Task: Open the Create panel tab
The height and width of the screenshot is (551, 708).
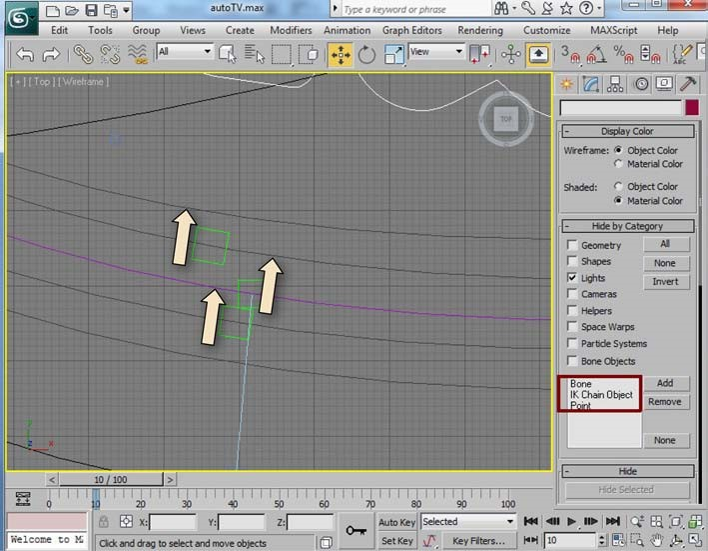Action: [567, 84]
